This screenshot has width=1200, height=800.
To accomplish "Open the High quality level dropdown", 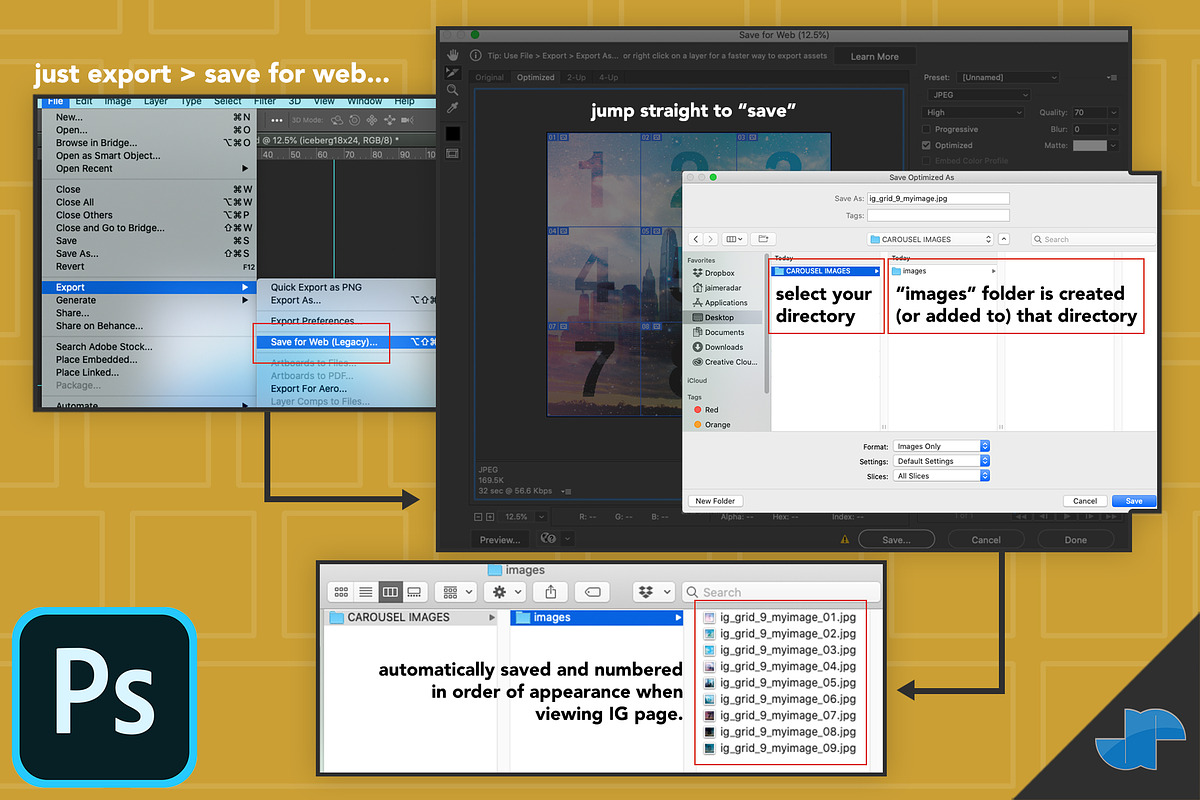I will [975, 112].
